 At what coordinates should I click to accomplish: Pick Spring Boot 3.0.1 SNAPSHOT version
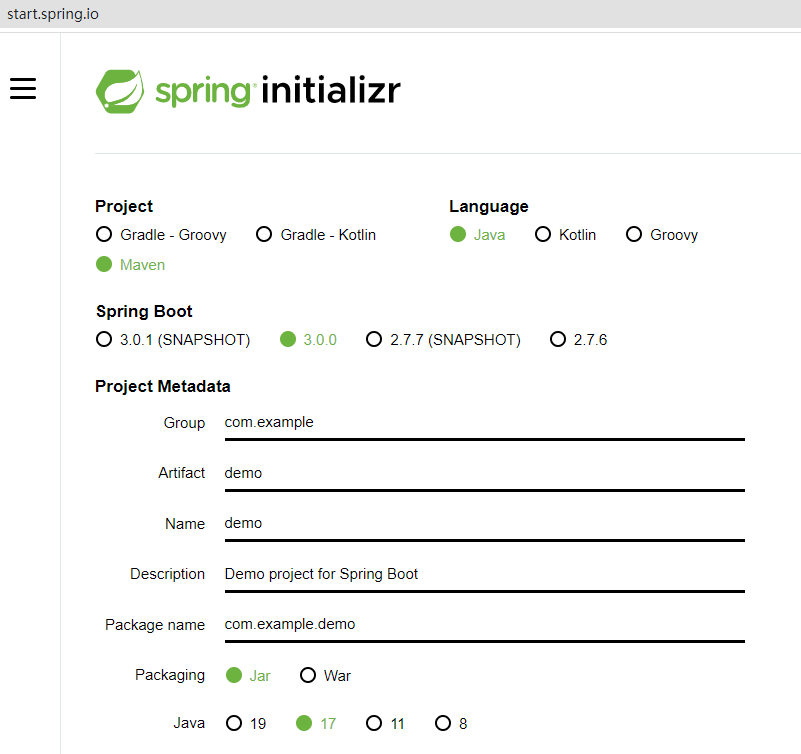click(104, 339)
